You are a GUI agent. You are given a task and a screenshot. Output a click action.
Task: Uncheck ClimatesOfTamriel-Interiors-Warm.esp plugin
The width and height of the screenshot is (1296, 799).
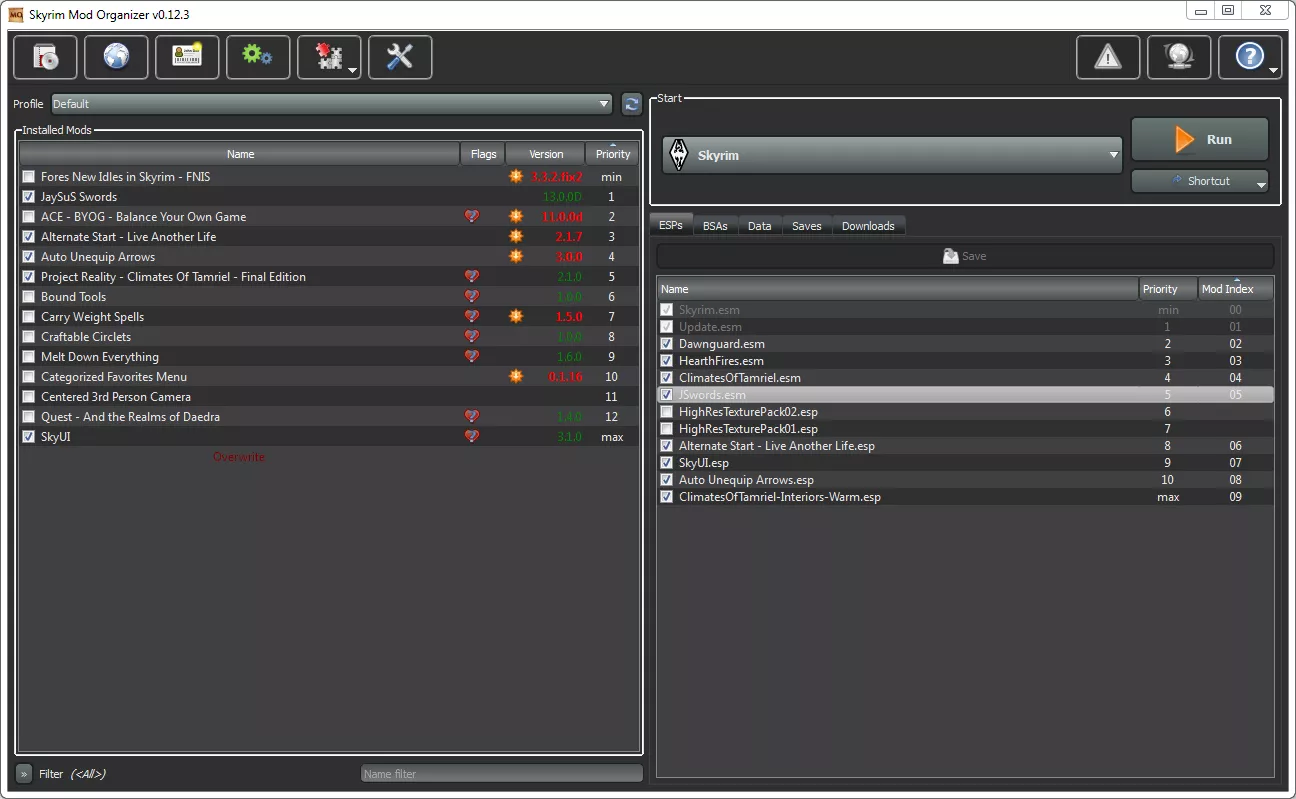coord(667,497)
